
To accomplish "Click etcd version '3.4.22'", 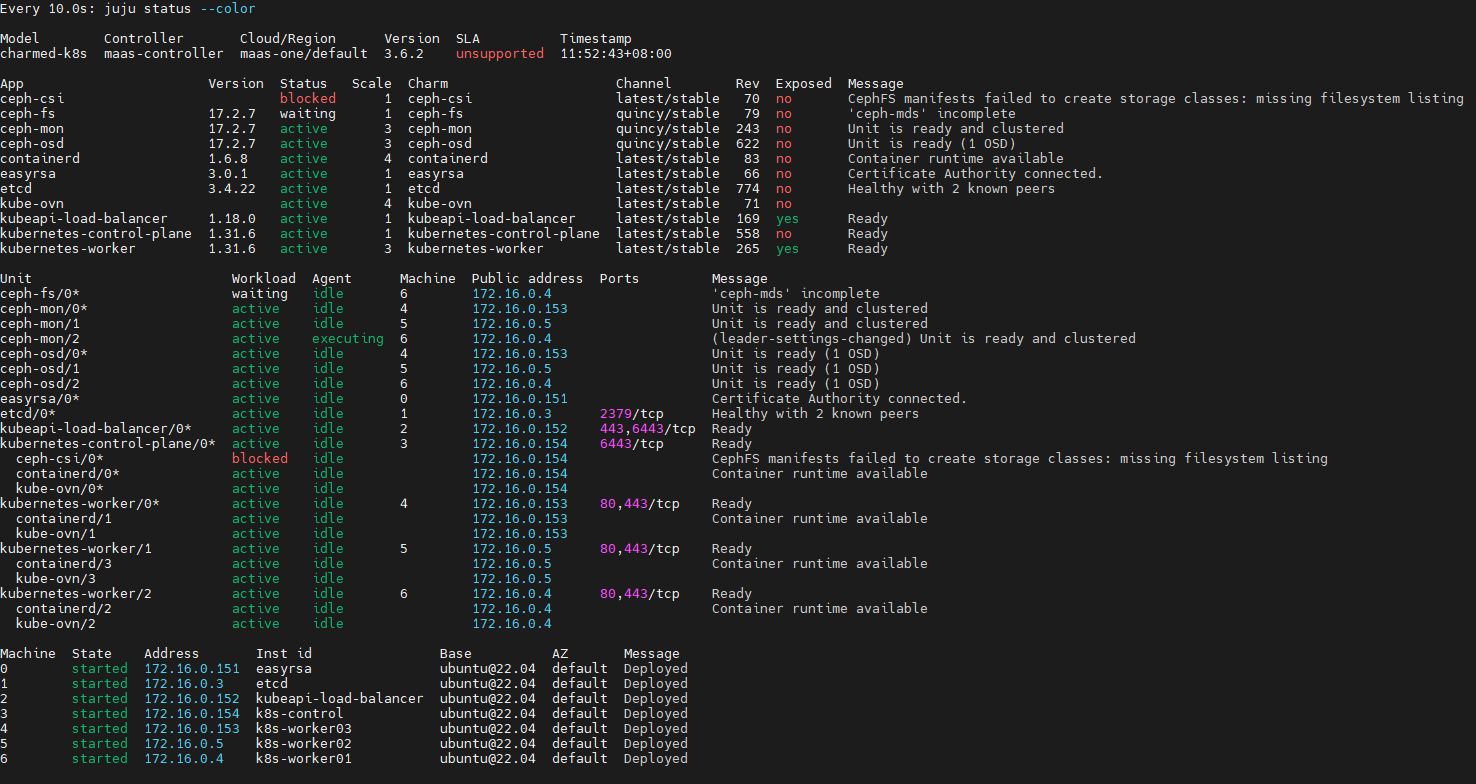I will point(232,189).
